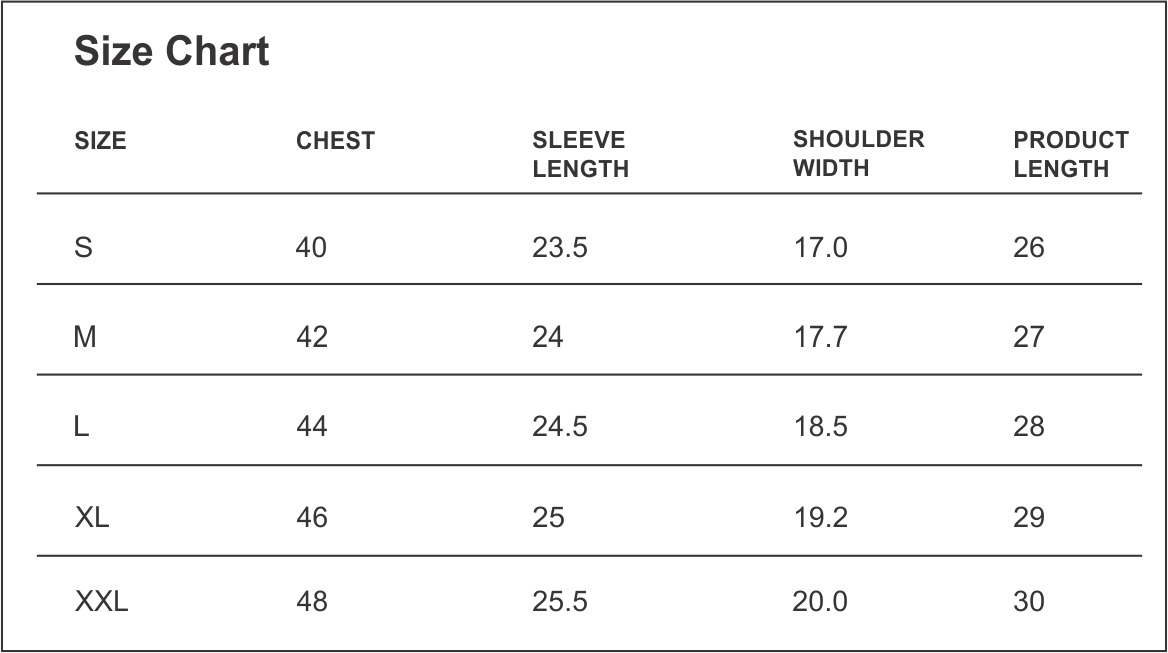Screen dimensions: 1168x653
Task: Select the CHEST column header
Action: [335, 141]
